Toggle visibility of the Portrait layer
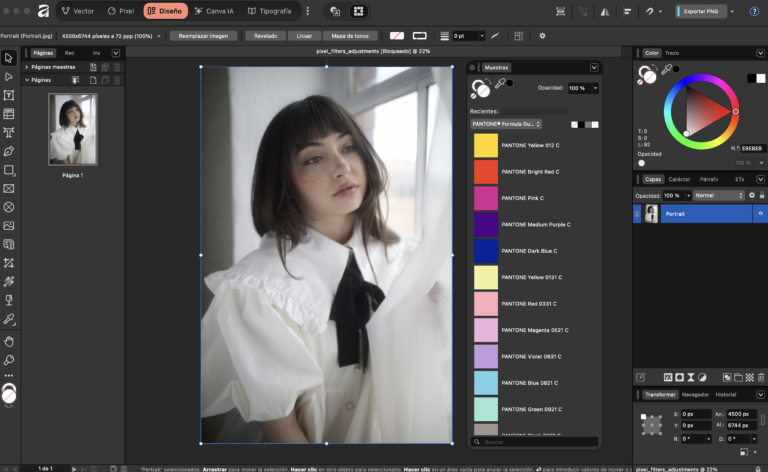768x472 pixels. tap(760, 214)
